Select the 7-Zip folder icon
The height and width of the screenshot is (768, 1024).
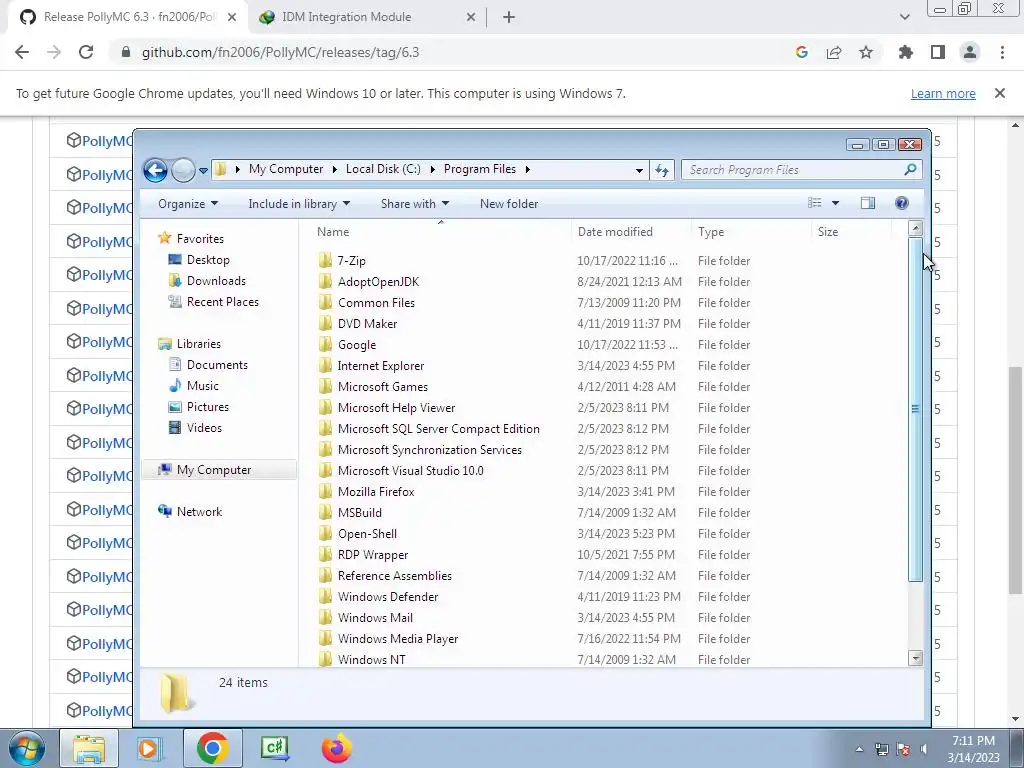(325, 261)
